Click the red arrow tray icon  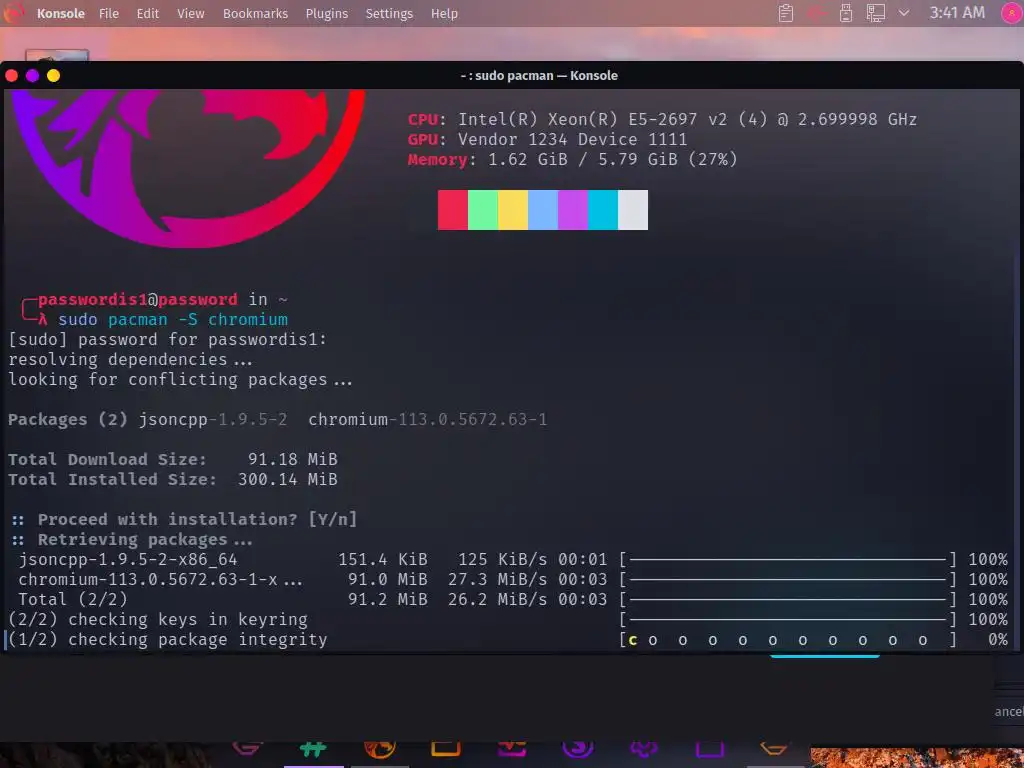[x=816, y=13]
